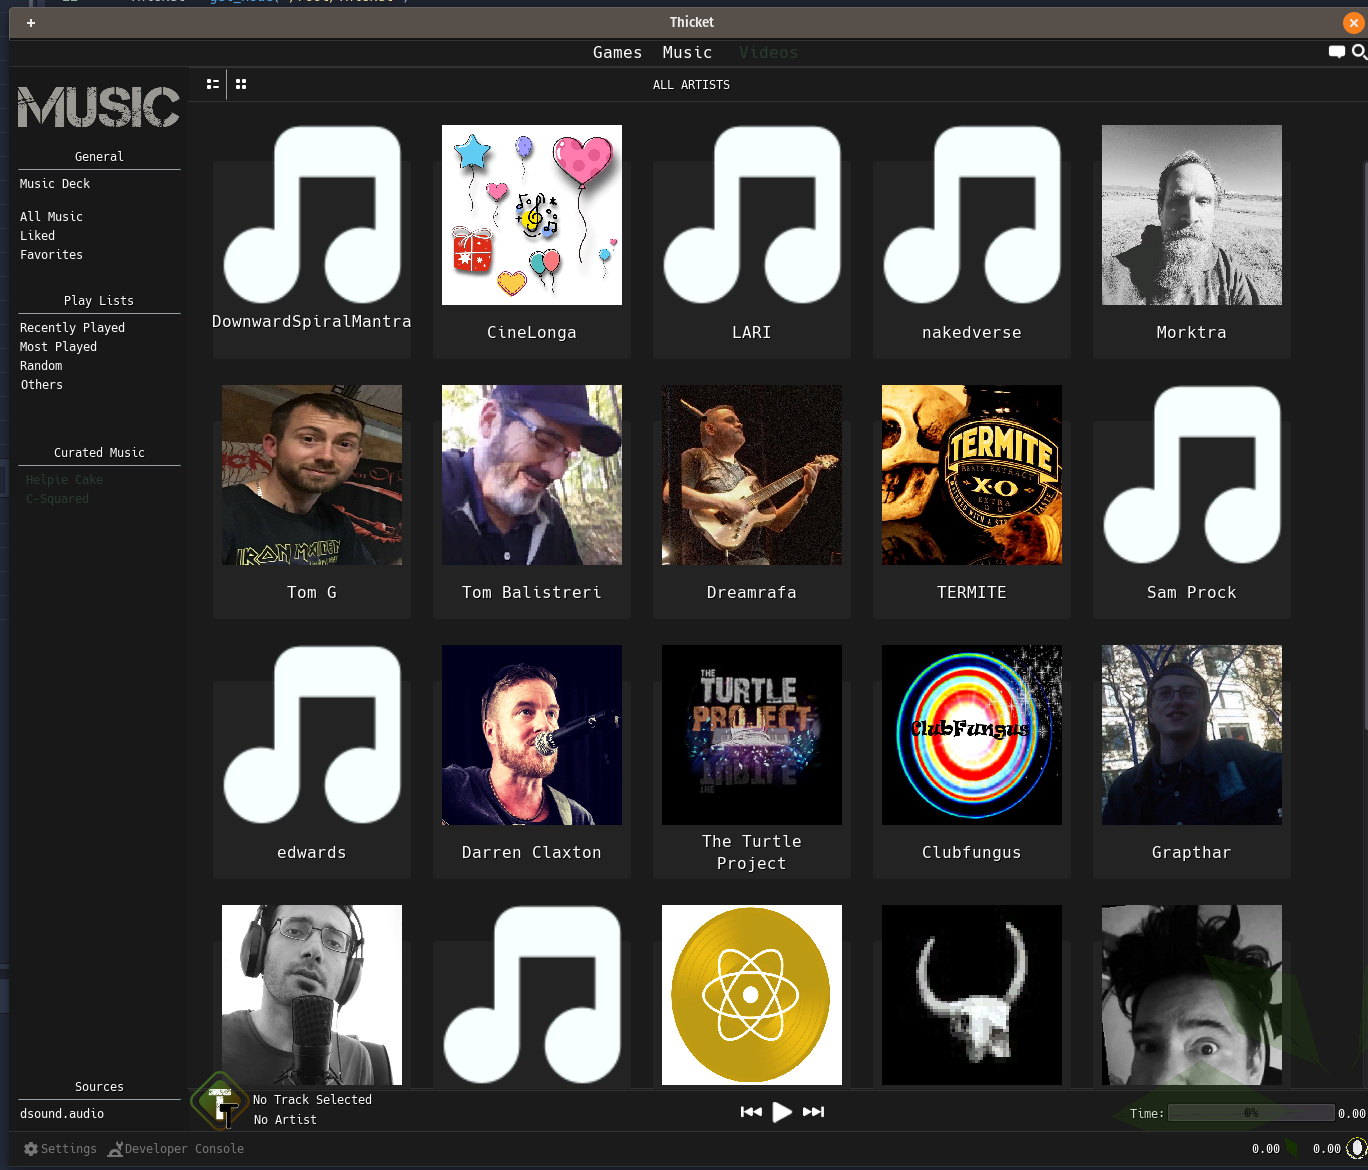Switch to grid view layout

(241, 85)
